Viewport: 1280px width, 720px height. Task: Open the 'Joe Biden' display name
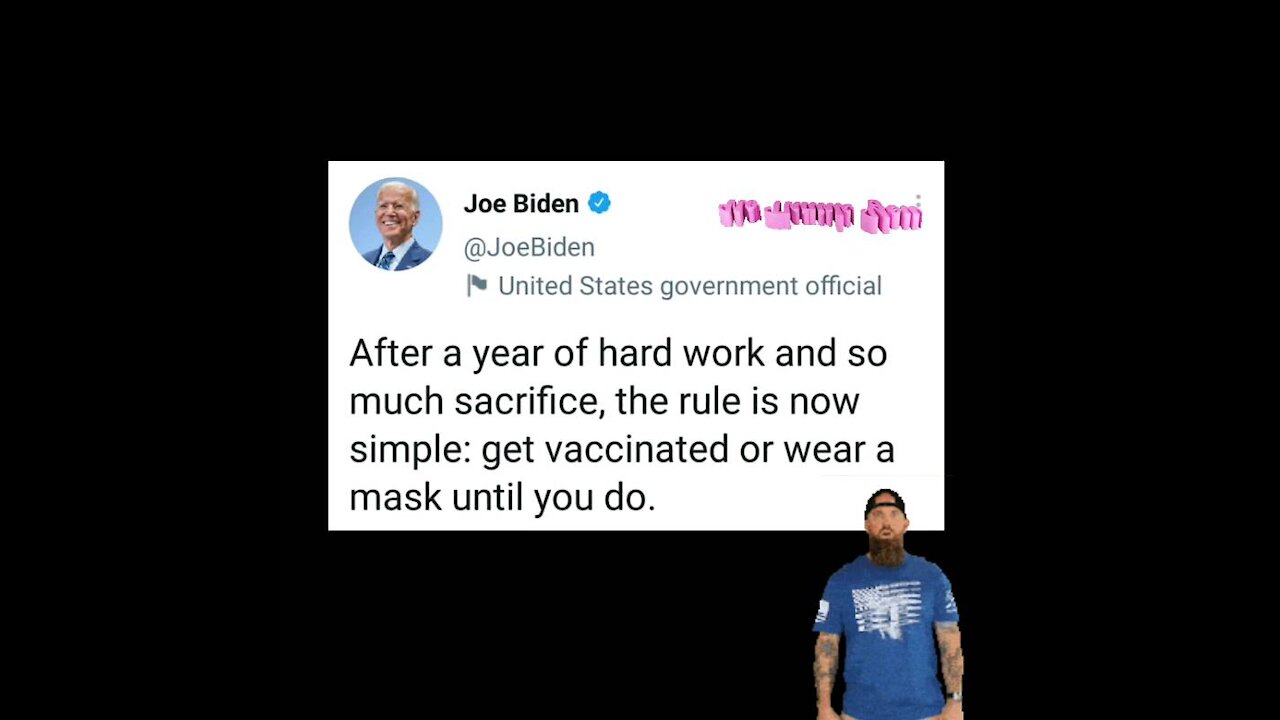tap(521, 203)
